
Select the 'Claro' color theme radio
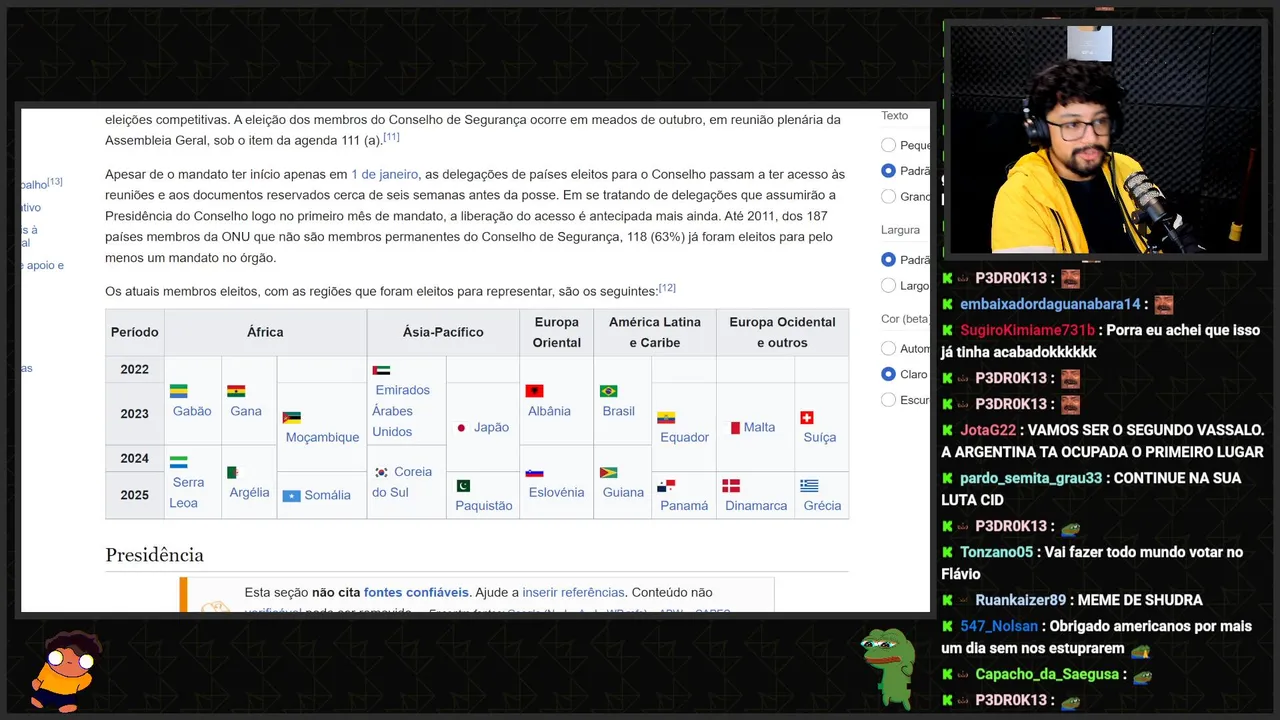pyautogui.click(x=888, y=374)
